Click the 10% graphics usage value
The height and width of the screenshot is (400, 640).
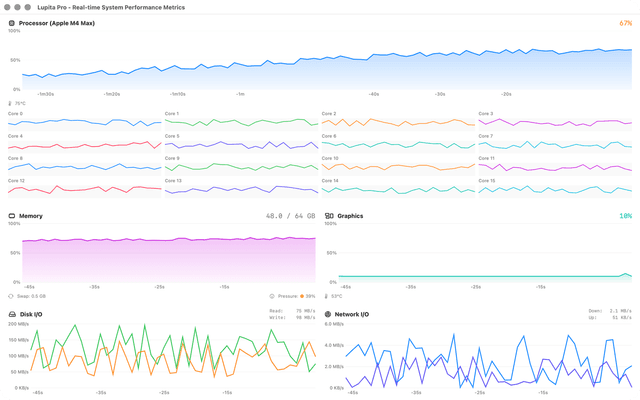click(x=625, y=216)
